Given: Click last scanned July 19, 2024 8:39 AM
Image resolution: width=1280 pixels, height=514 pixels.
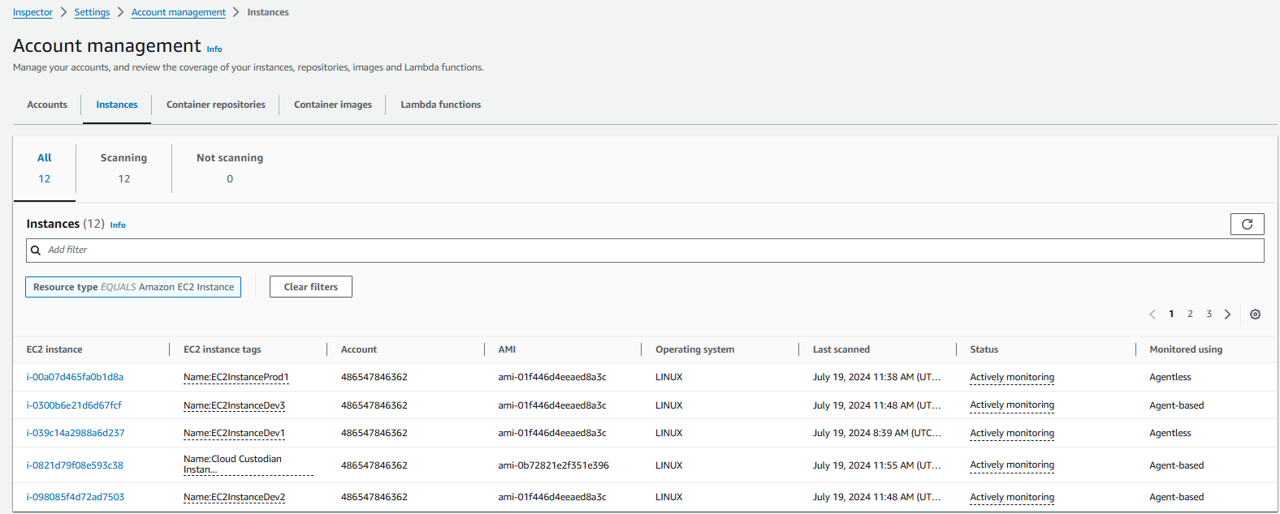Looking at the screenshot, I should 877,433.
